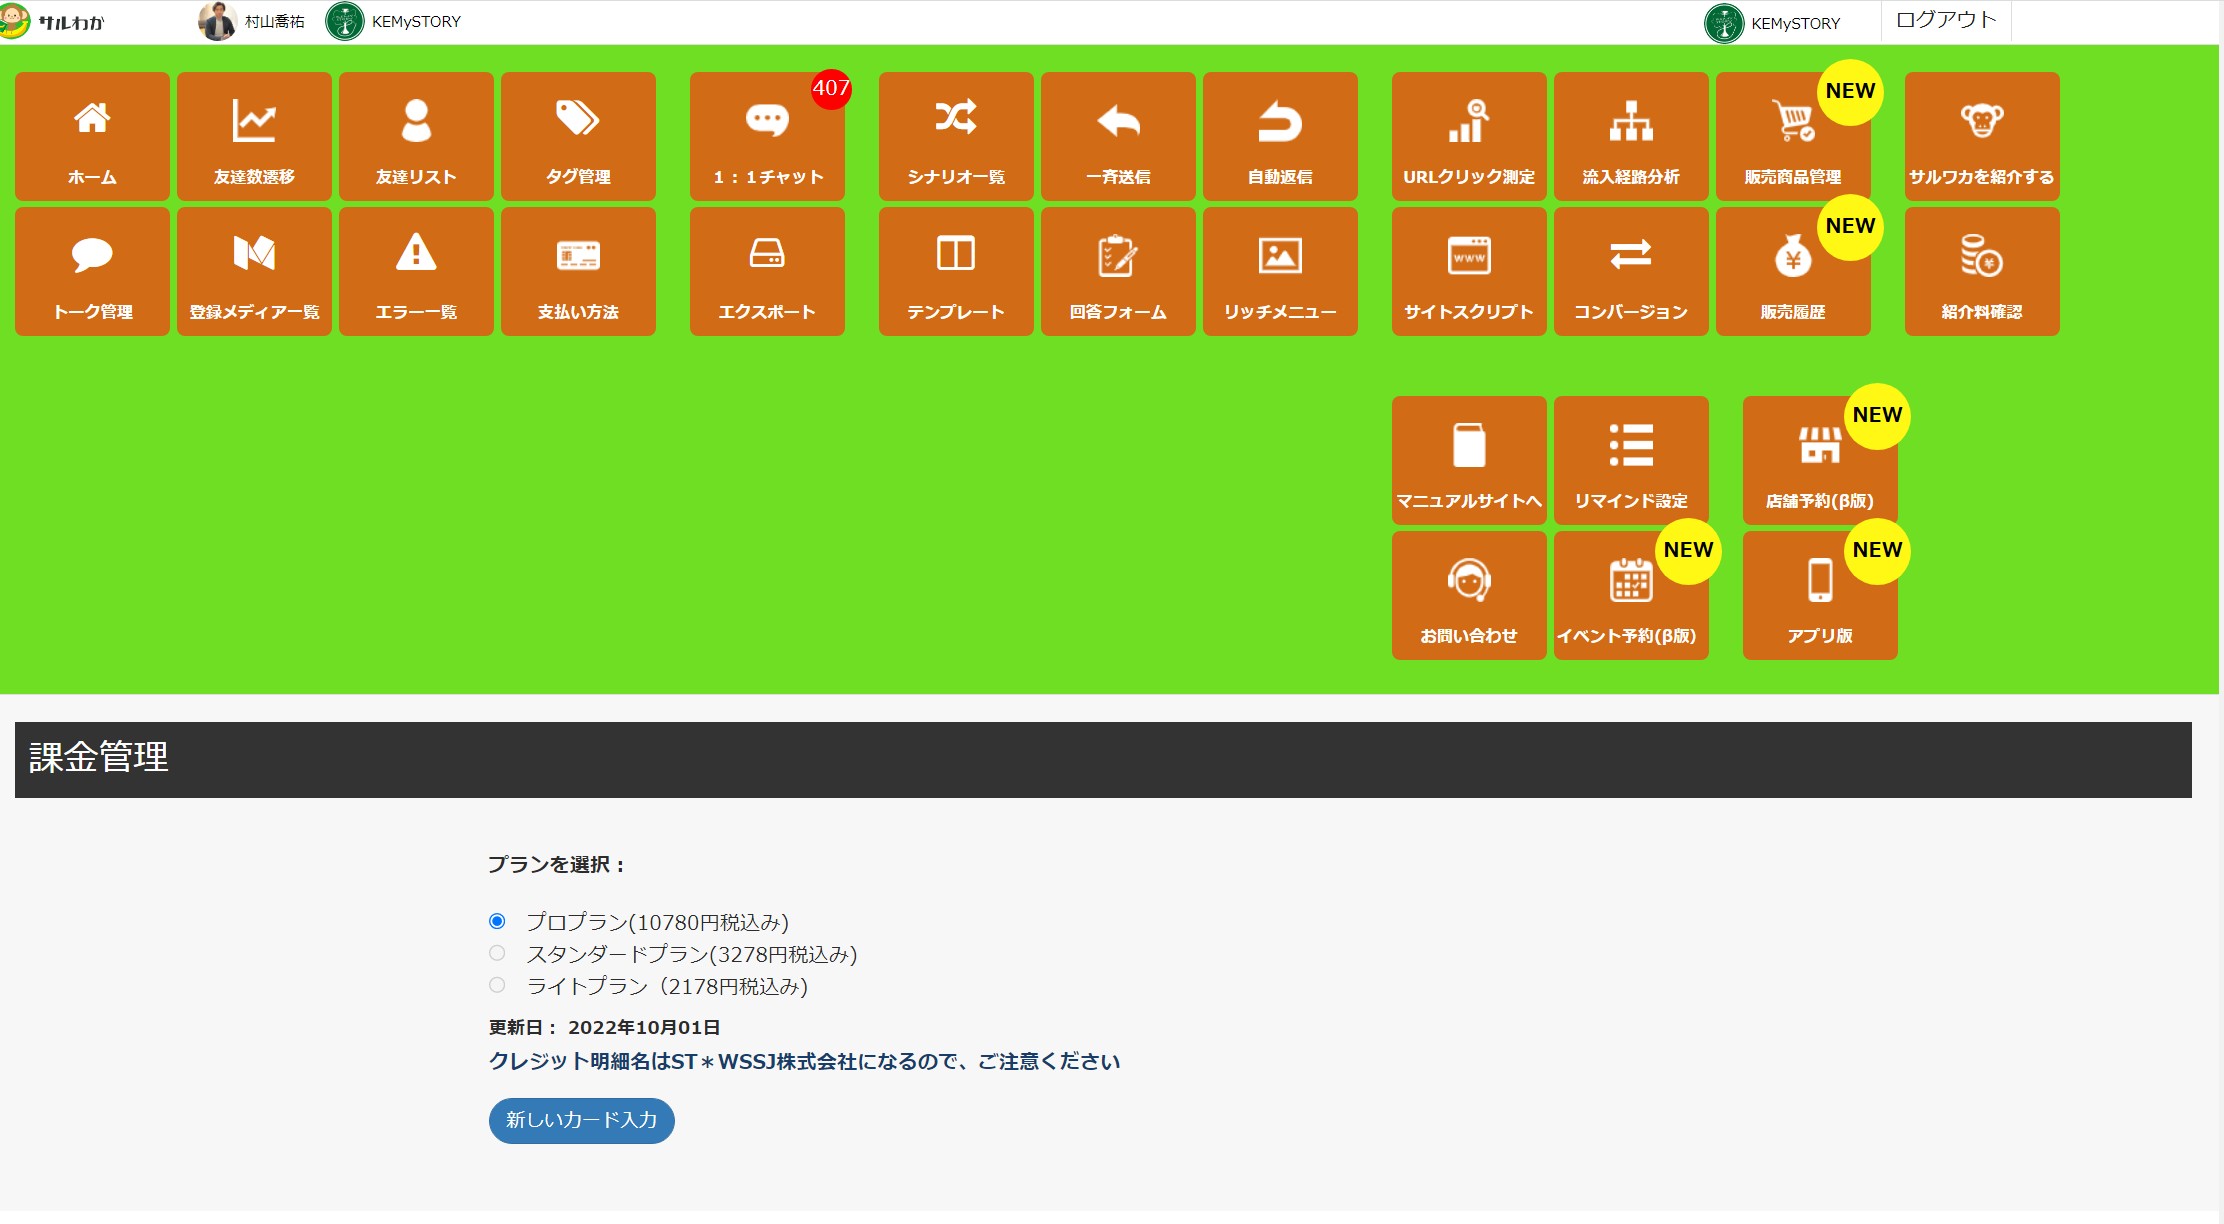Open 登録メディア一覧 tile
The height and width of the screenshot is (1224, 2224).
point(254,271)
